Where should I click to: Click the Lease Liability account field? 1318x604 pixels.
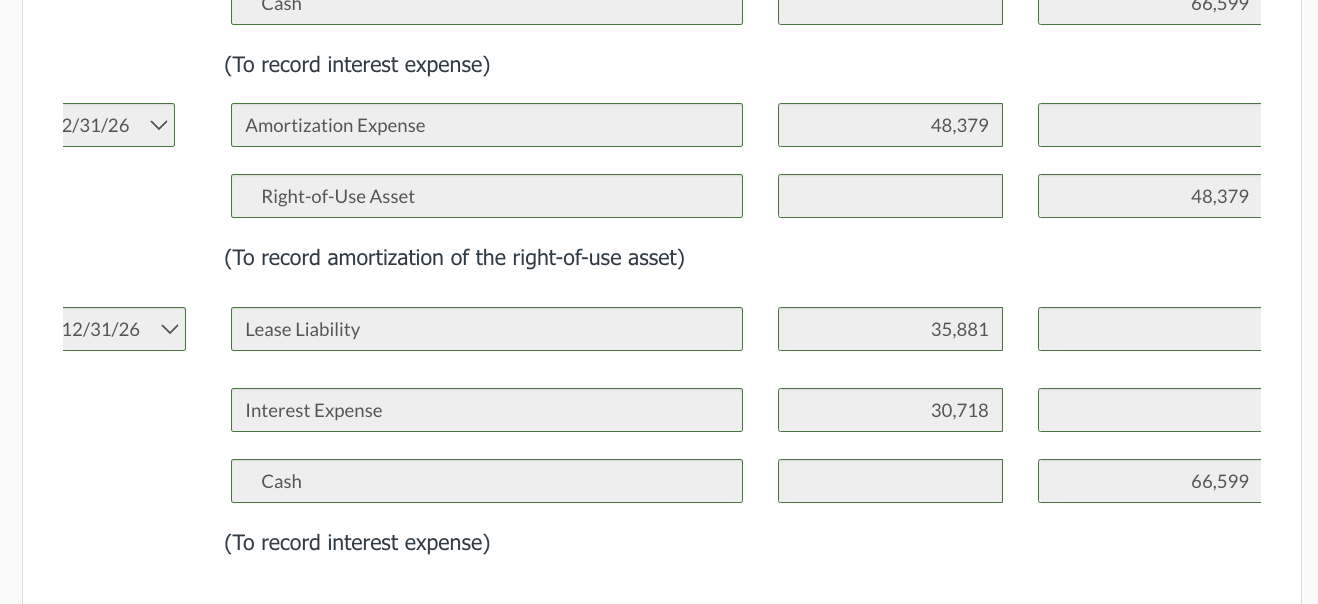(x=487, y=329)
